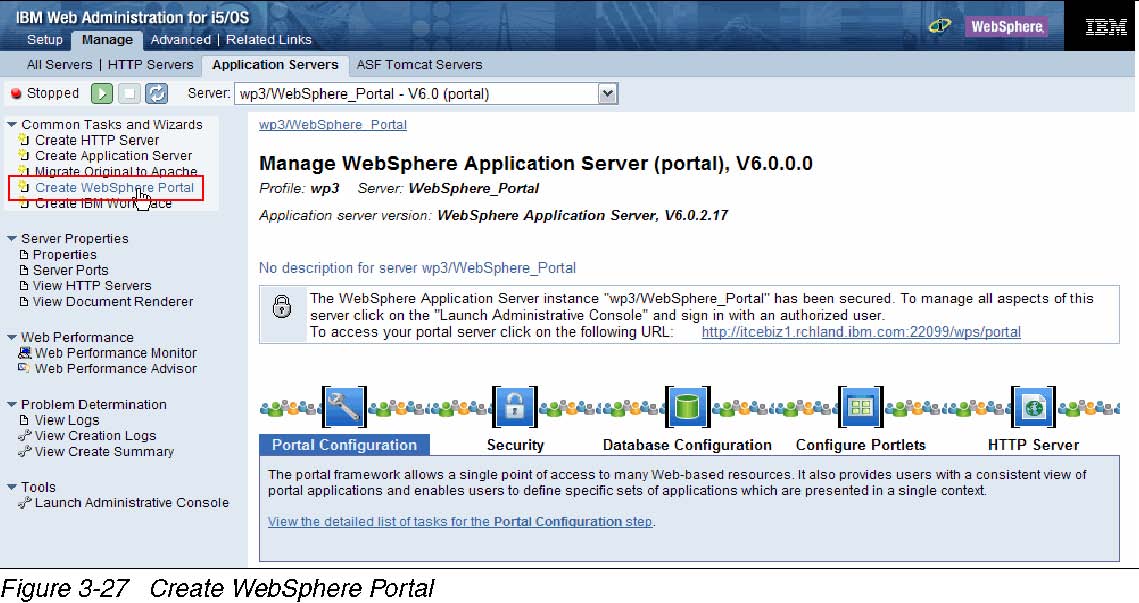Click the View Document Renderer document icon
The width and height of the screenshot is (1139, 603).
point(24,302)
